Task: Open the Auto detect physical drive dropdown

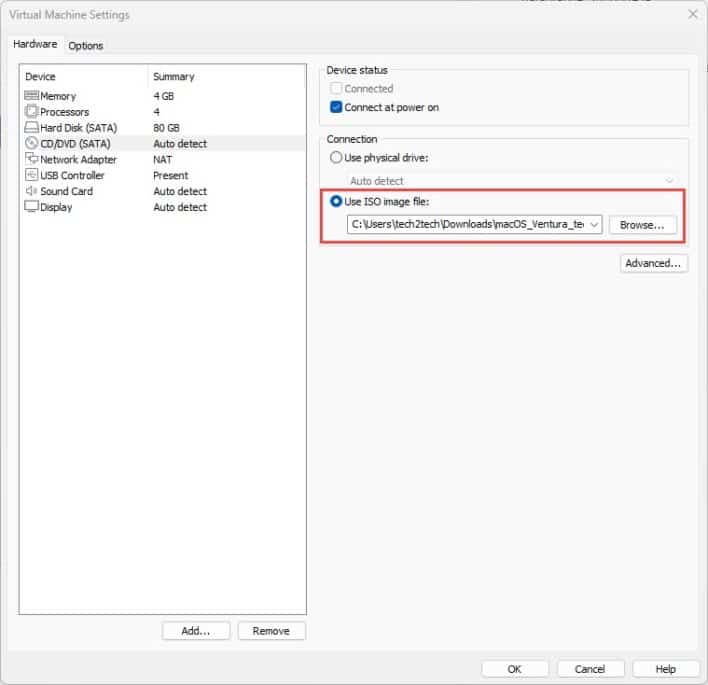Action: point(668,181)
